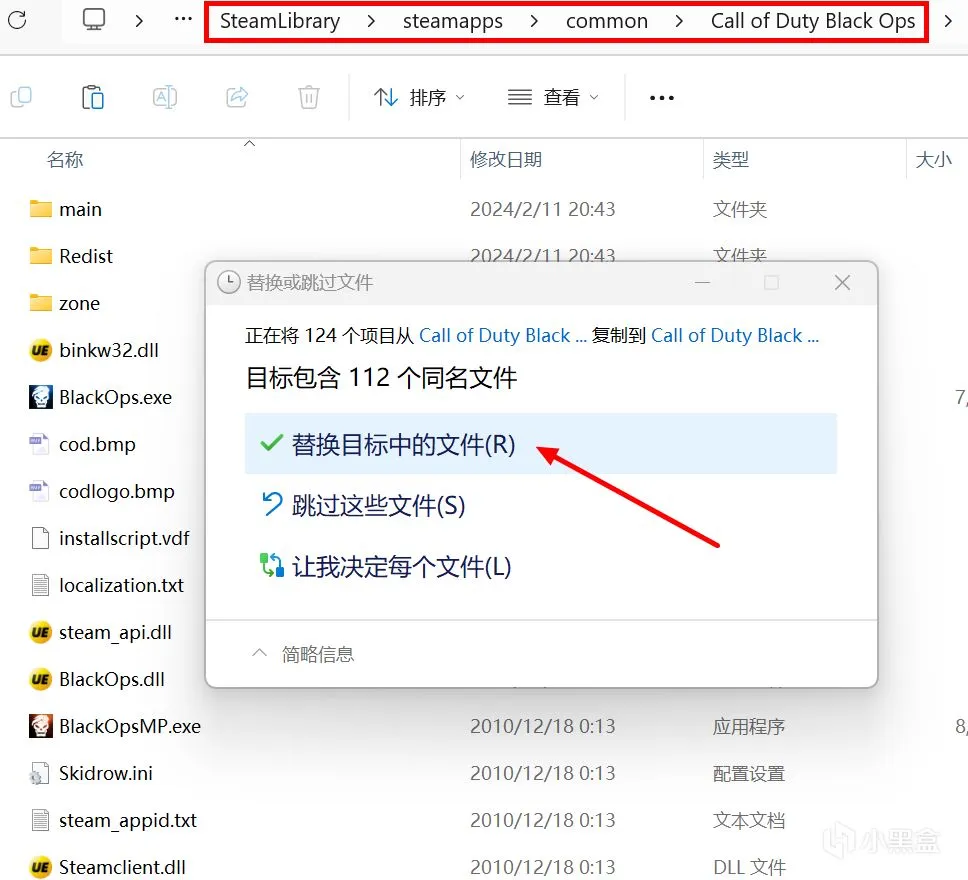This screenshot has height=880, width=968.
Task: Select the steam_appid.txt file icon
Action: pos(40,820)
